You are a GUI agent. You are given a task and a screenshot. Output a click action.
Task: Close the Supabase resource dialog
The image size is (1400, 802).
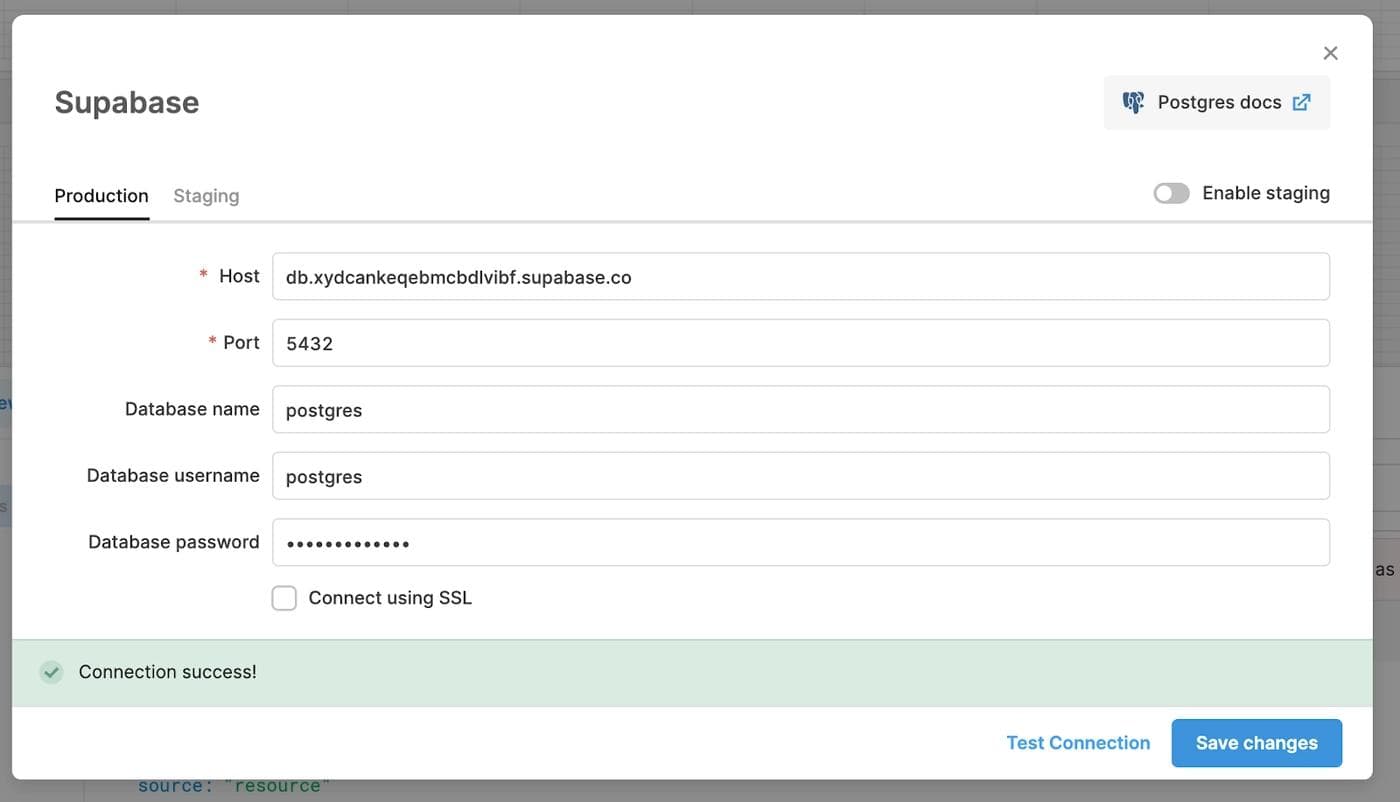pos(1330,53)
